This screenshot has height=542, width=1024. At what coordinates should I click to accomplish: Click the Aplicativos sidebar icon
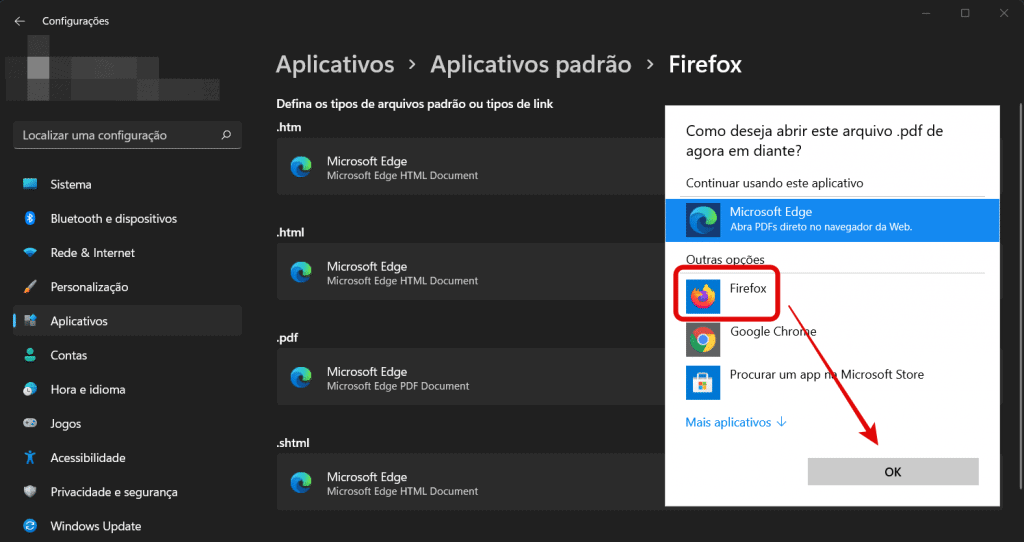pyautogui.click(x=30, y=321)
